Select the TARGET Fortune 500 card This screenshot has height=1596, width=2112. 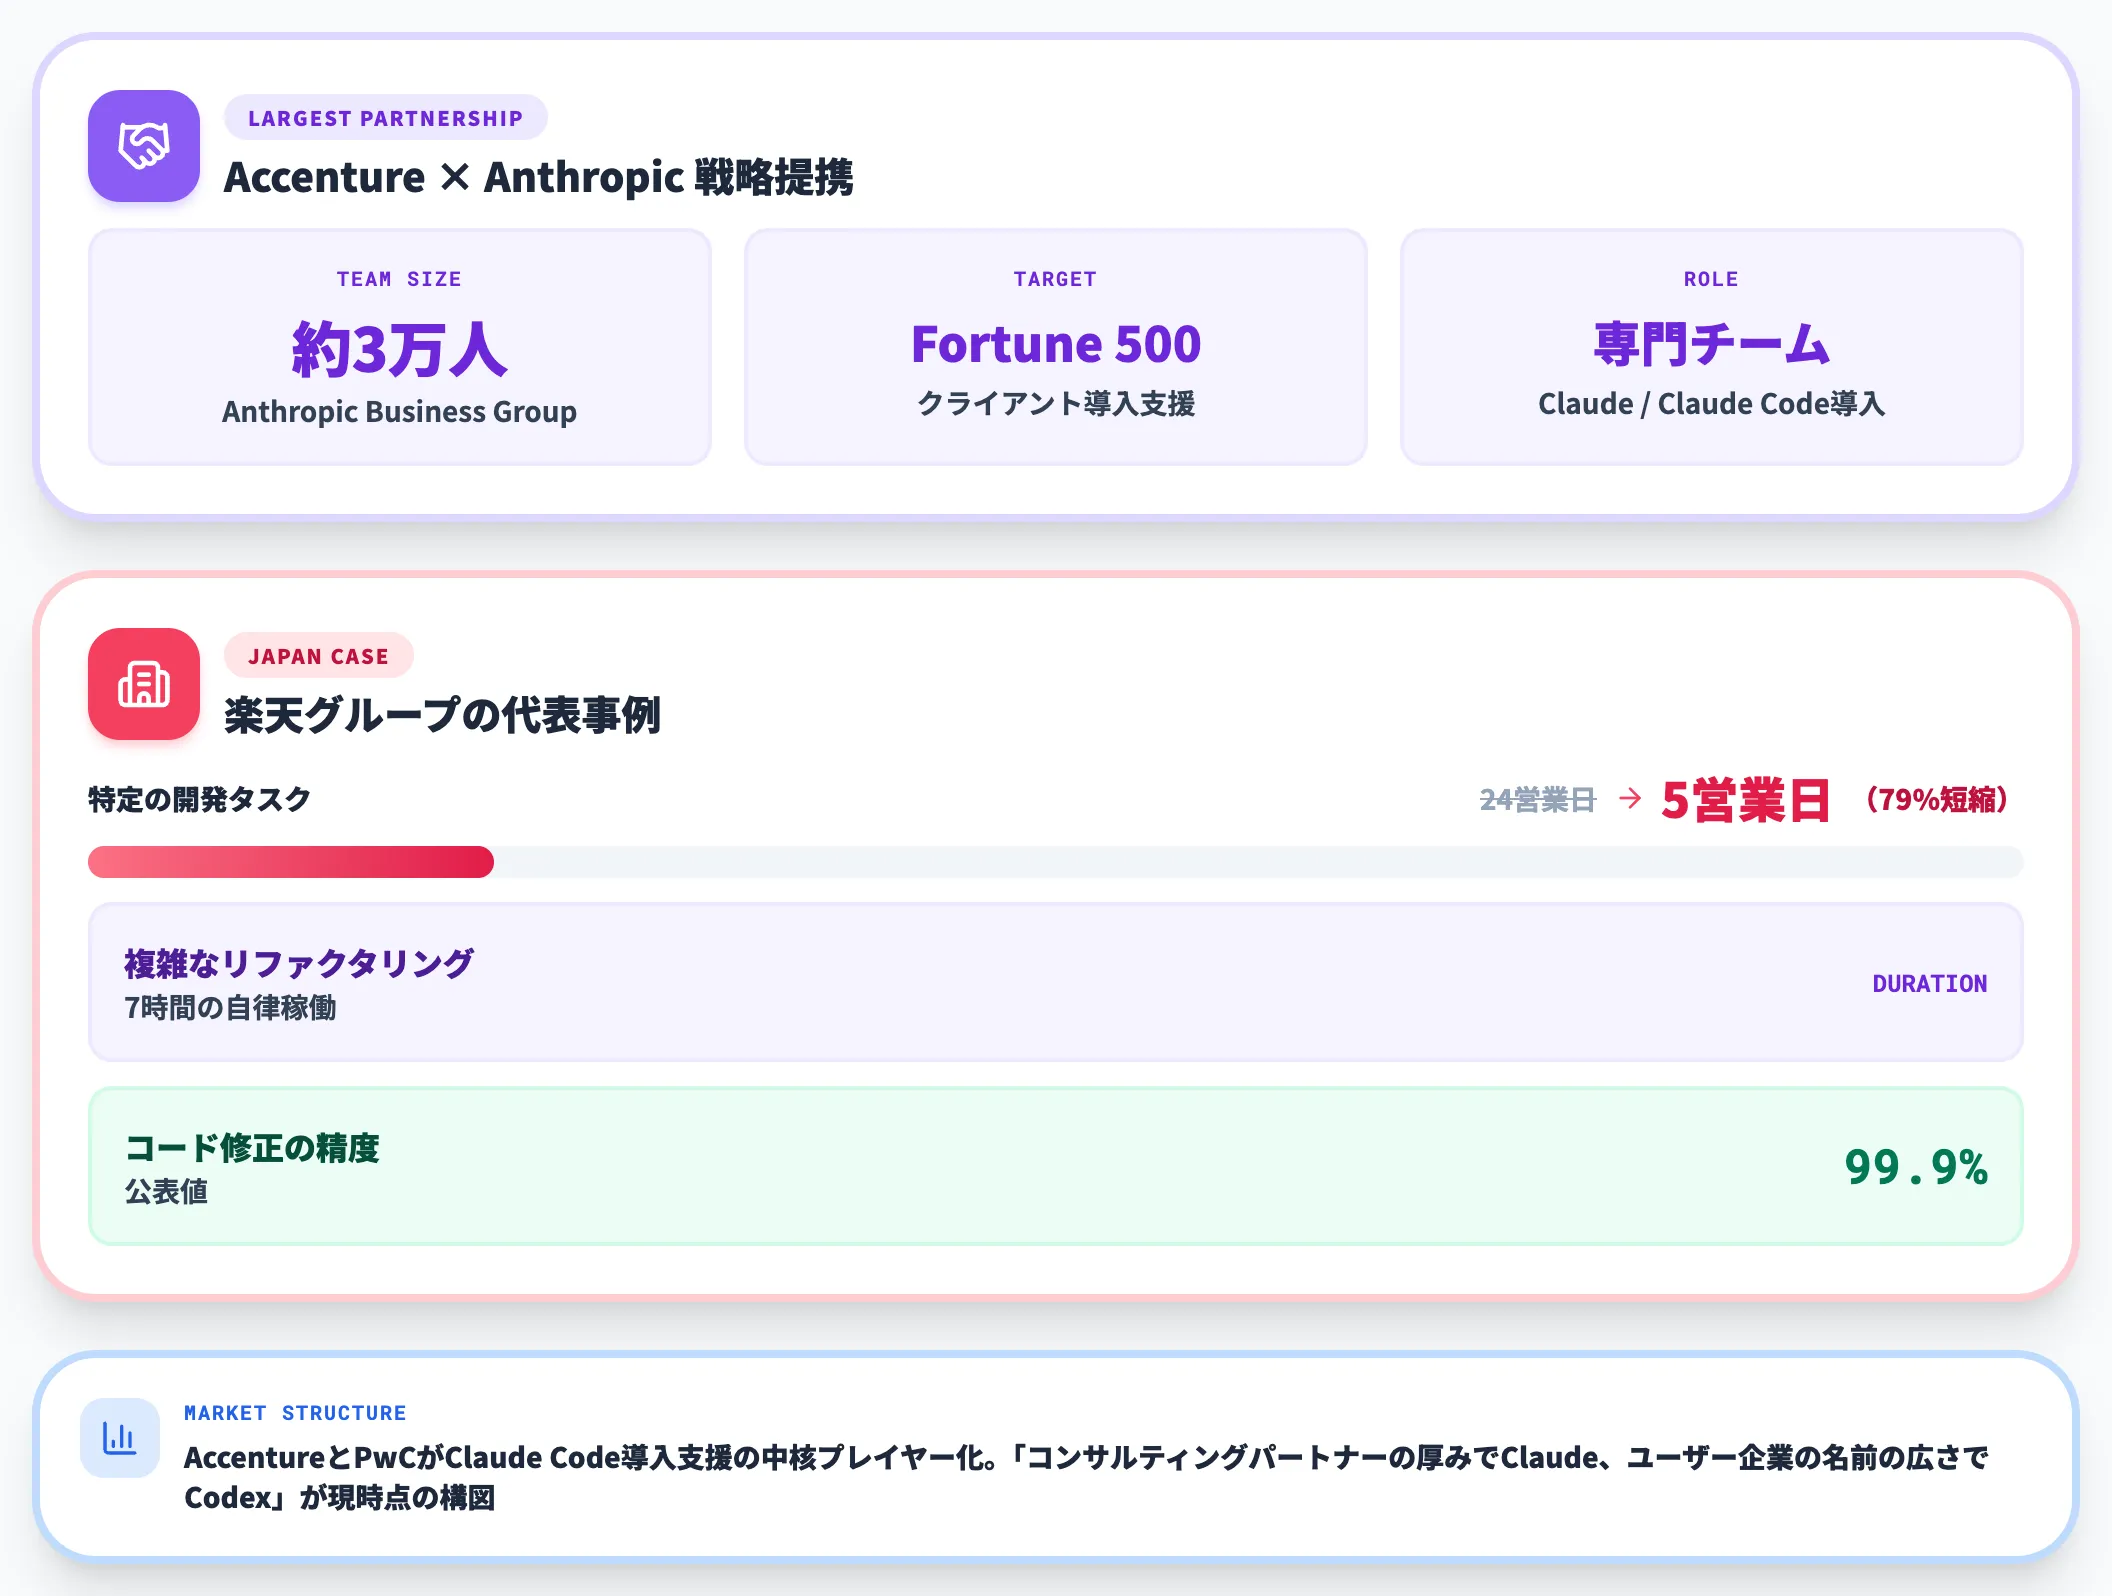click(x=1056, y=347)
